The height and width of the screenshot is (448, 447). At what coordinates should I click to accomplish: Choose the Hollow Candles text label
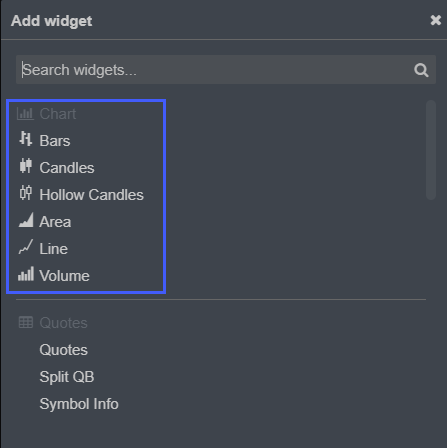(x=91, y=195)
